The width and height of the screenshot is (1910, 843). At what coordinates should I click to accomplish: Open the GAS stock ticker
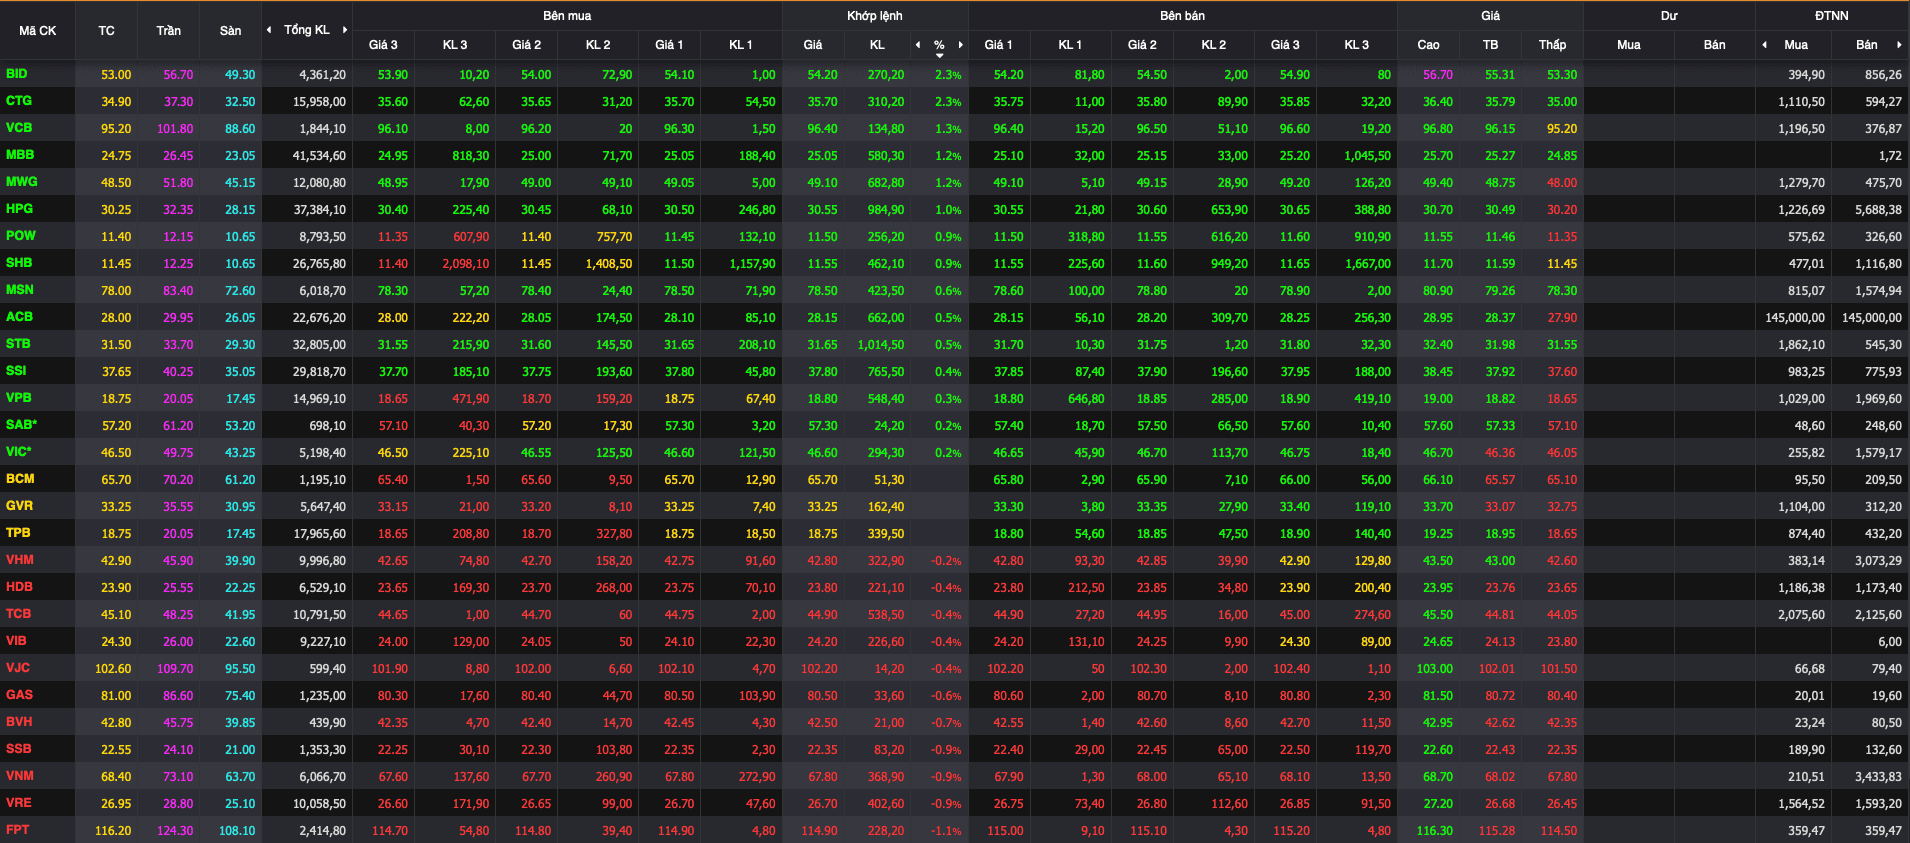[19, 695]
